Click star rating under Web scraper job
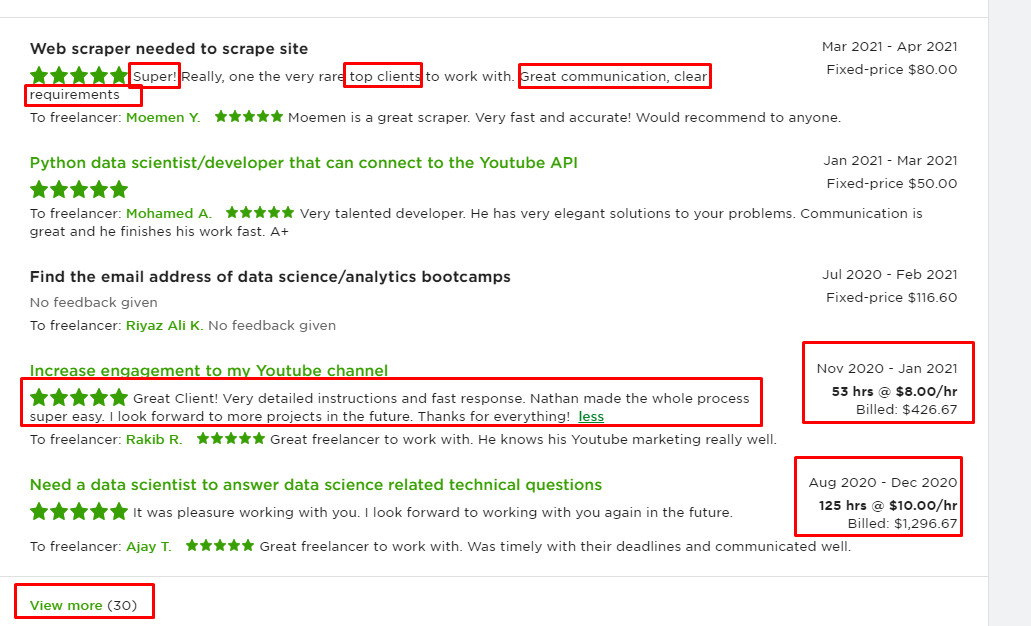 79,76
